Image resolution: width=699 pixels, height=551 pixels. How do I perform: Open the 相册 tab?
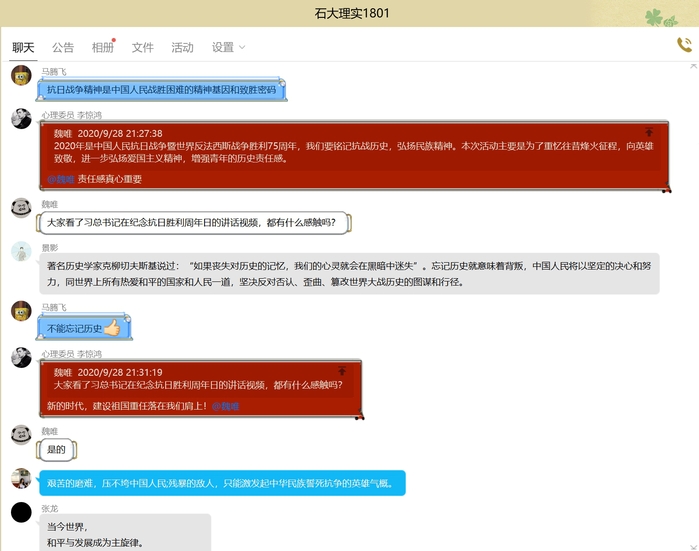pos(103,47)
